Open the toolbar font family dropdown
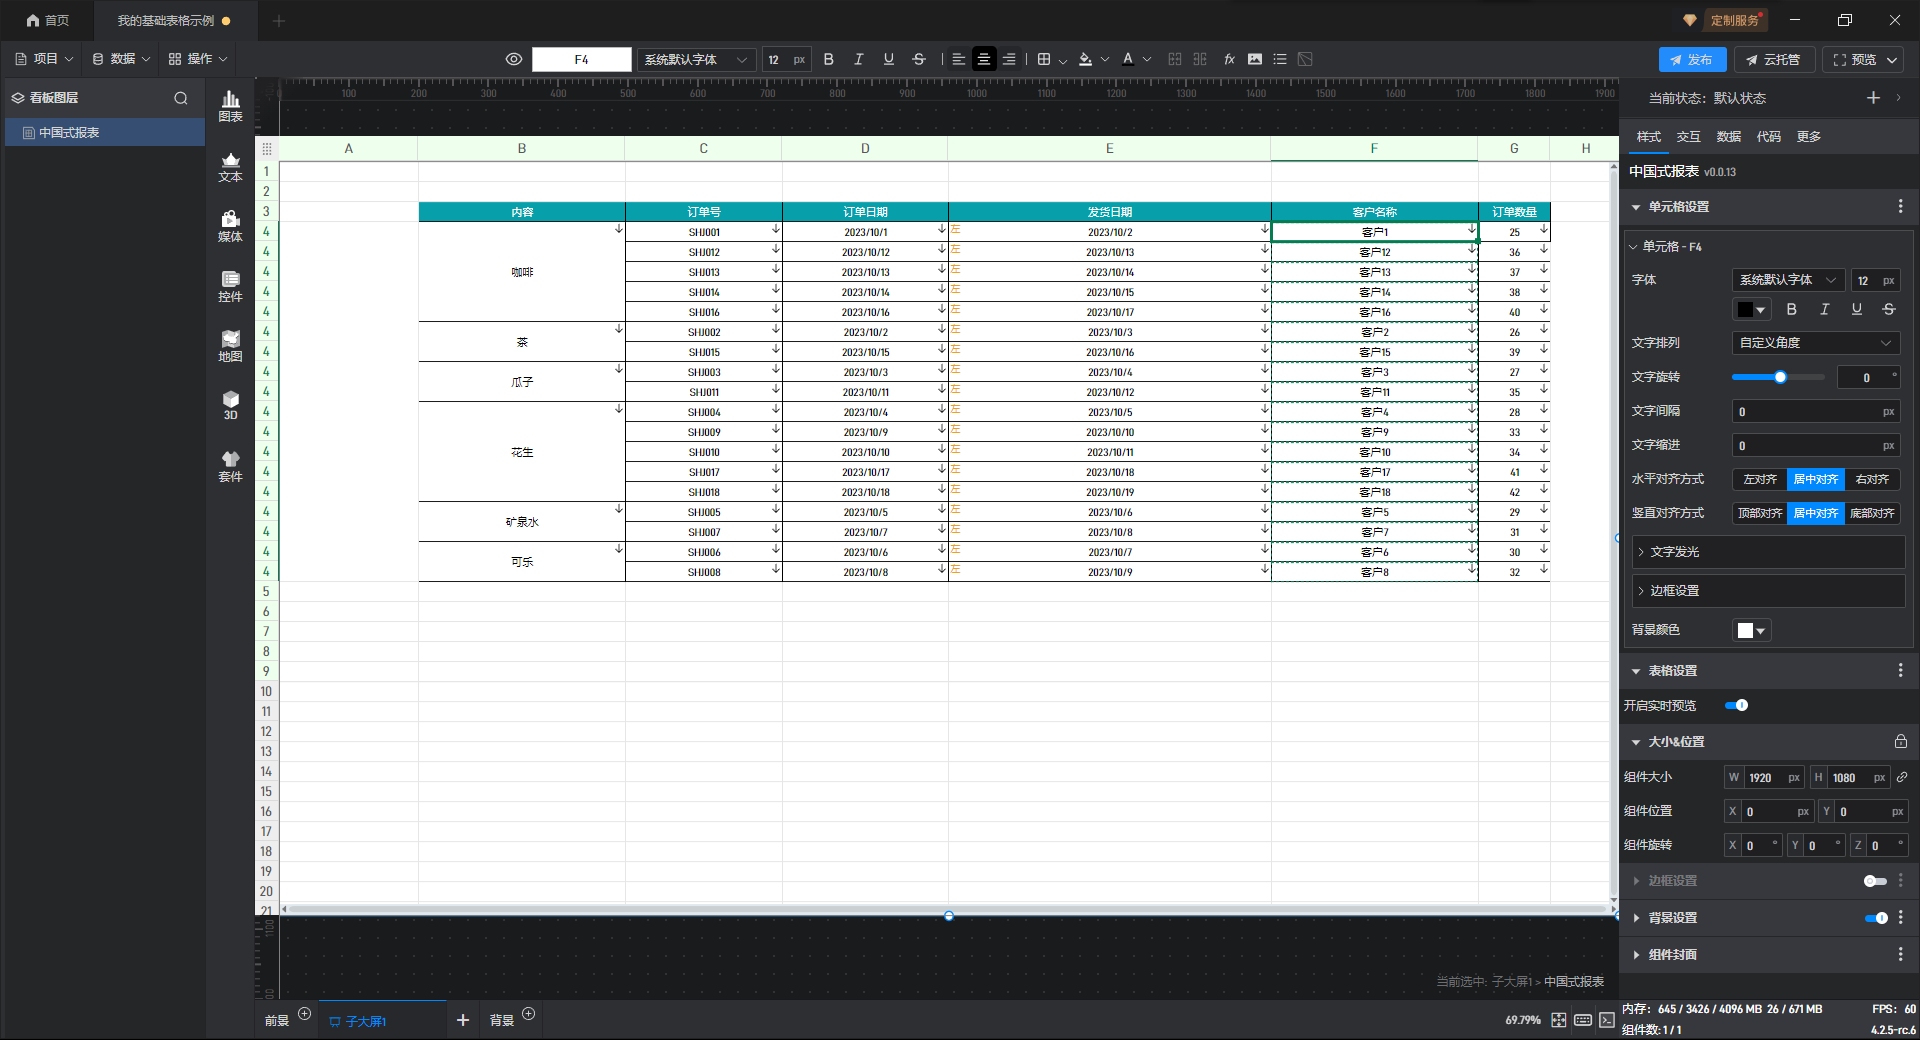 coord(696,59)
